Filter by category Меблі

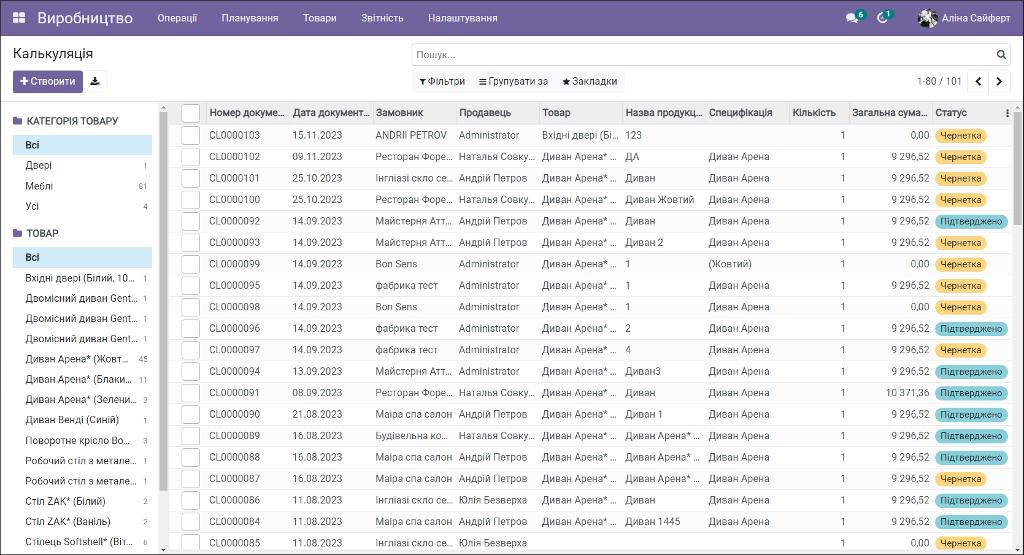(x=82, y=186)
